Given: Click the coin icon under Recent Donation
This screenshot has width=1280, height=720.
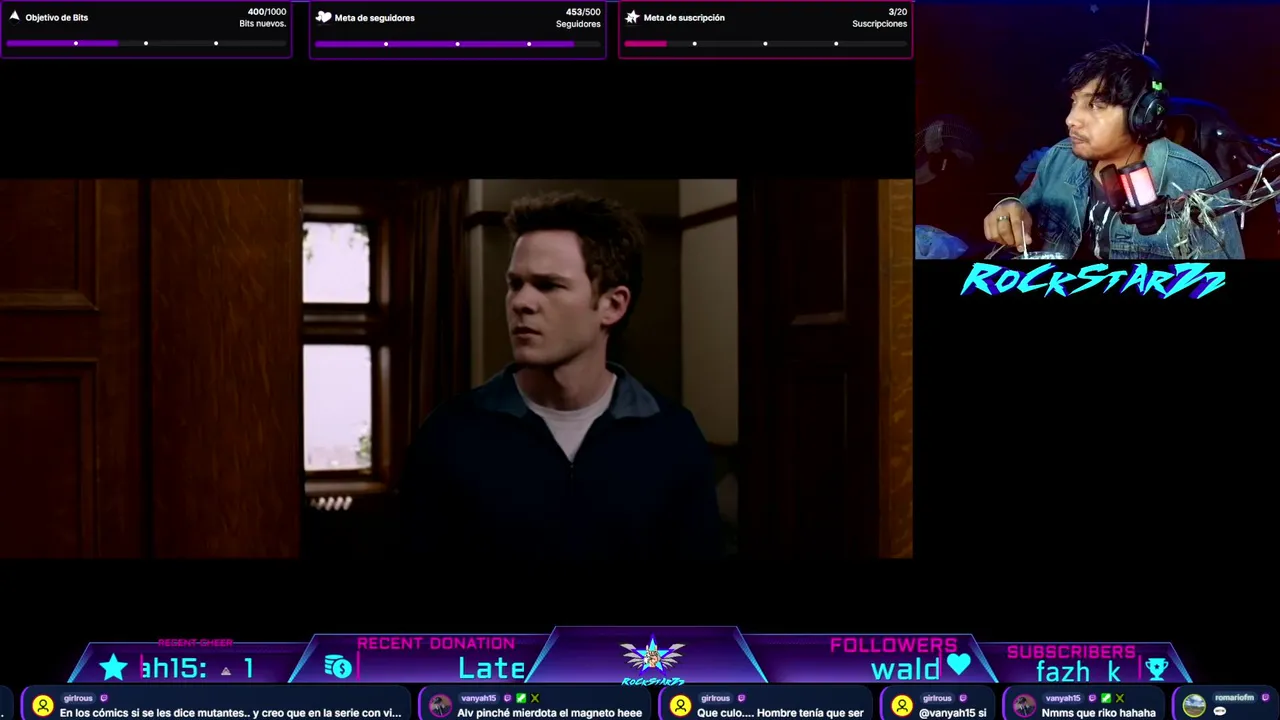Looking at the screenshot, I should coord(338,667).
